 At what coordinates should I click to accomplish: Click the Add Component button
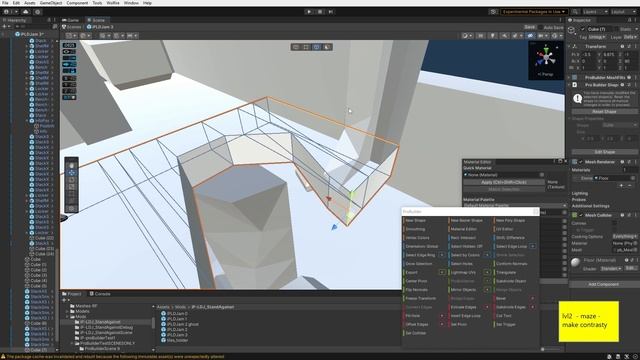tap(604, 284)
